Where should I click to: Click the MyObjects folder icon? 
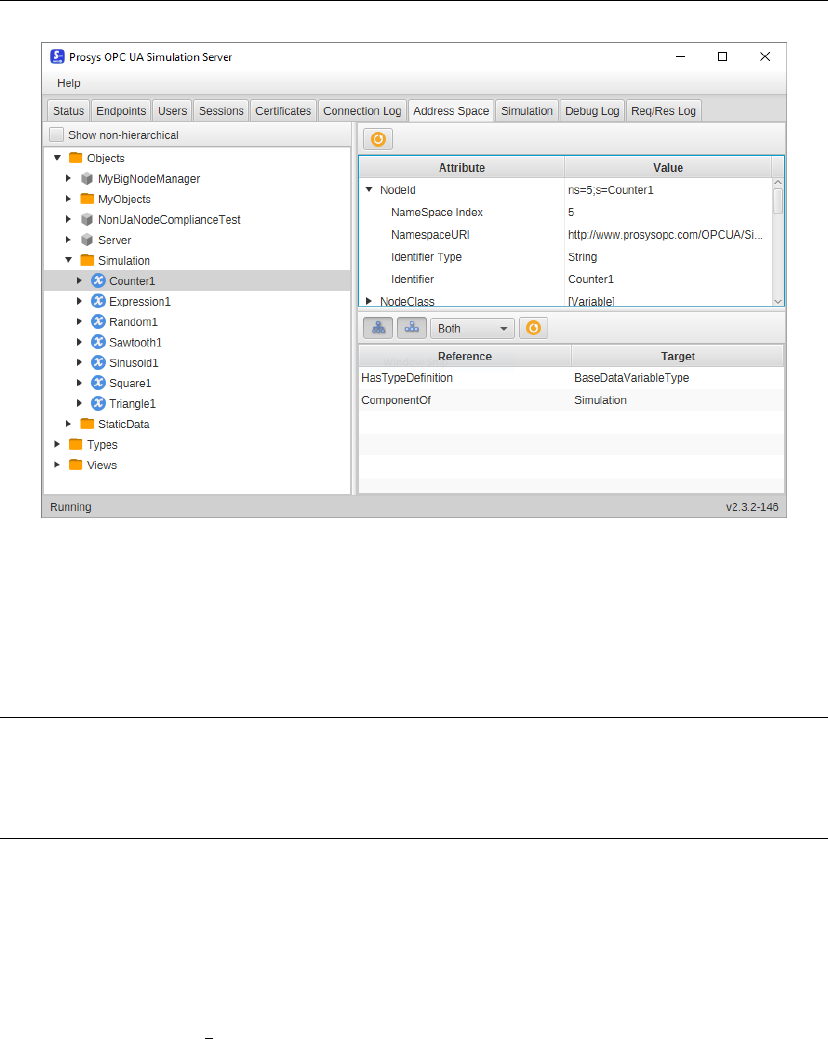point(87,199)
